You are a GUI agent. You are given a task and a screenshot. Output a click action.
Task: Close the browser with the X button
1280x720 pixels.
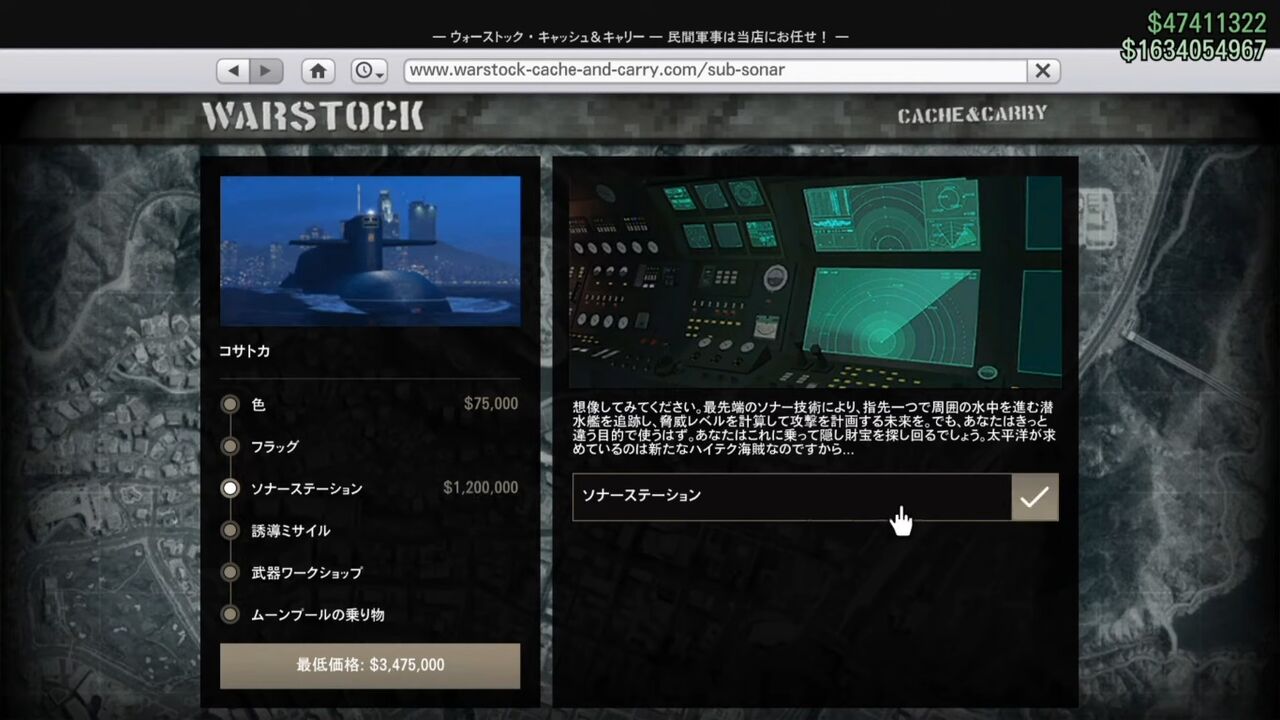click(x=1042, y=71)
